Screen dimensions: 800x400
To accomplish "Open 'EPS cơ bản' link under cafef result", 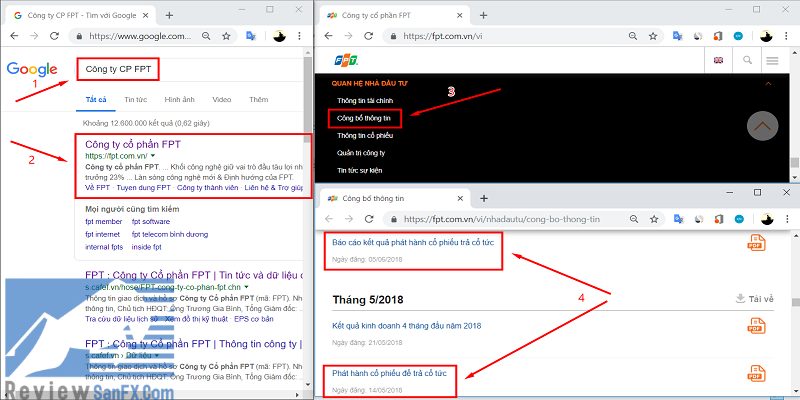I will tap(254, 319).
